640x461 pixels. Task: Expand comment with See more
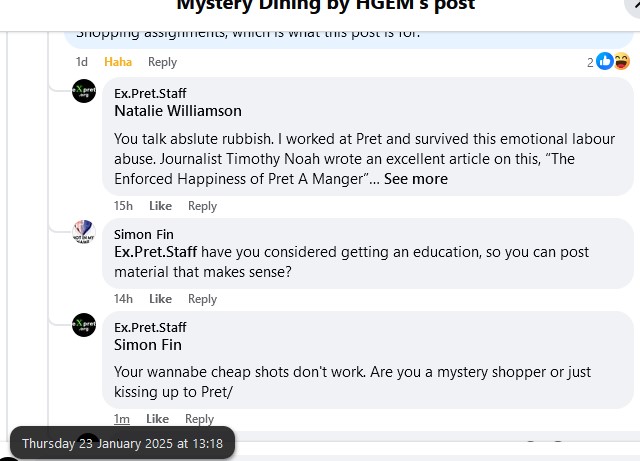[415, 179]
